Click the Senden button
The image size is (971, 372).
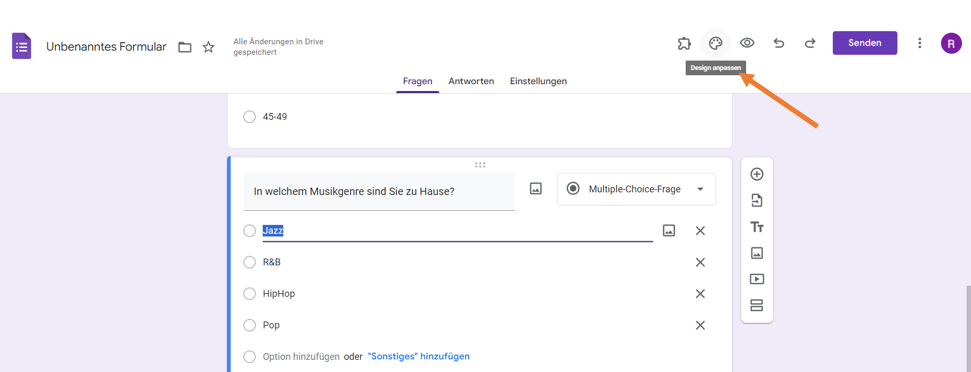[x=864, y=43]
